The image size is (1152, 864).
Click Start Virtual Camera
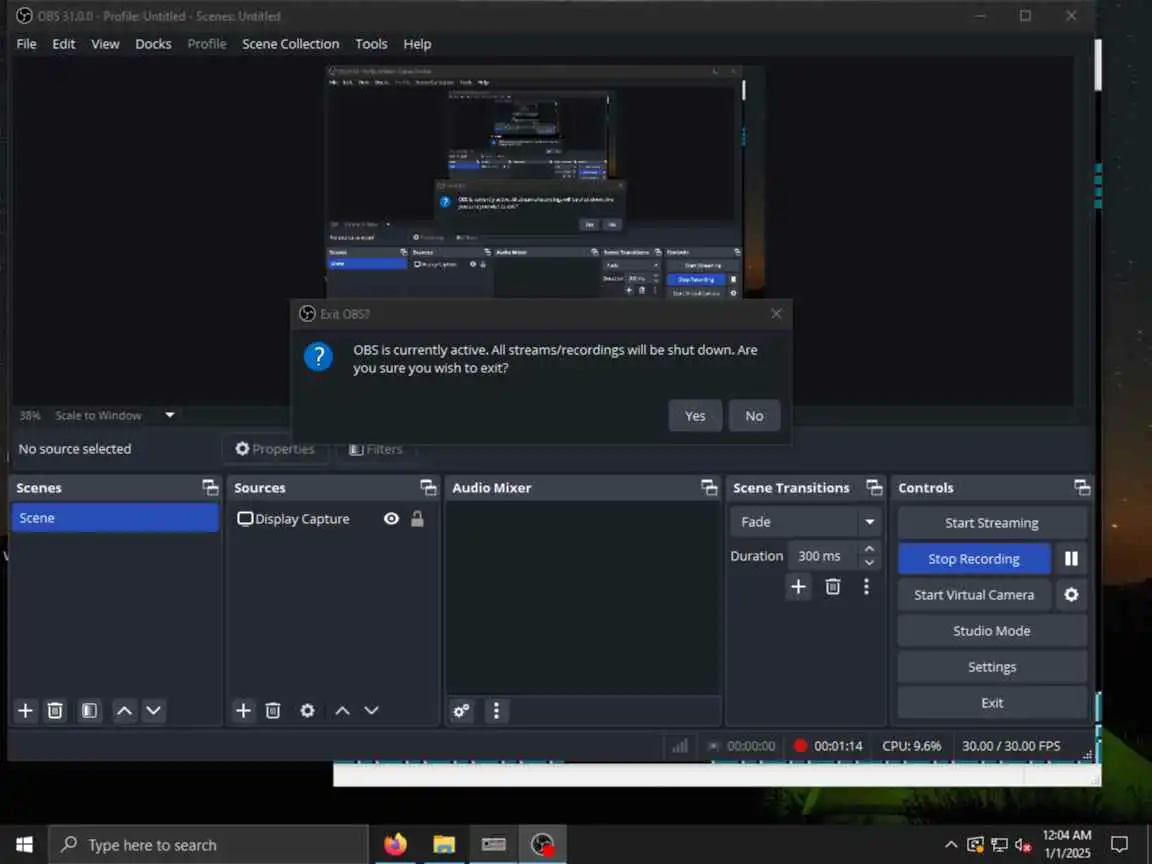point(973,595)
